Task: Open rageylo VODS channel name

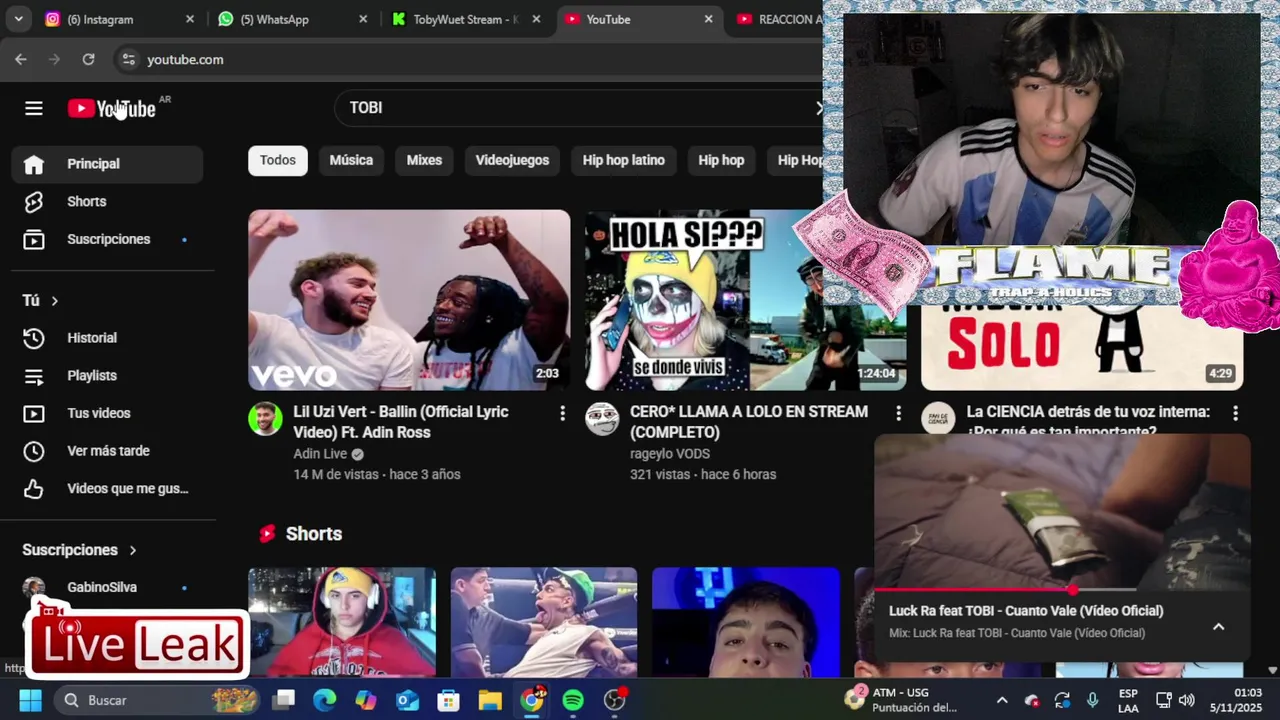Action: [670, 454]
